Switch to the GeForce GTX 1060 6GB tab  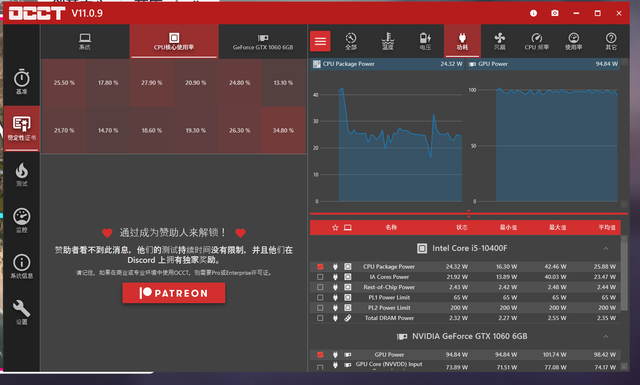point(263,41)
